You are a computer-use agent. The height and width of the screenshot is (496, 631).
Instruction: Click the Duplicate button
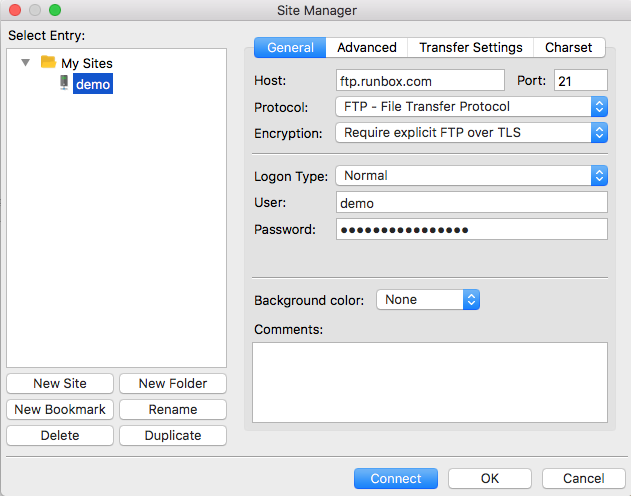point(172,435)
